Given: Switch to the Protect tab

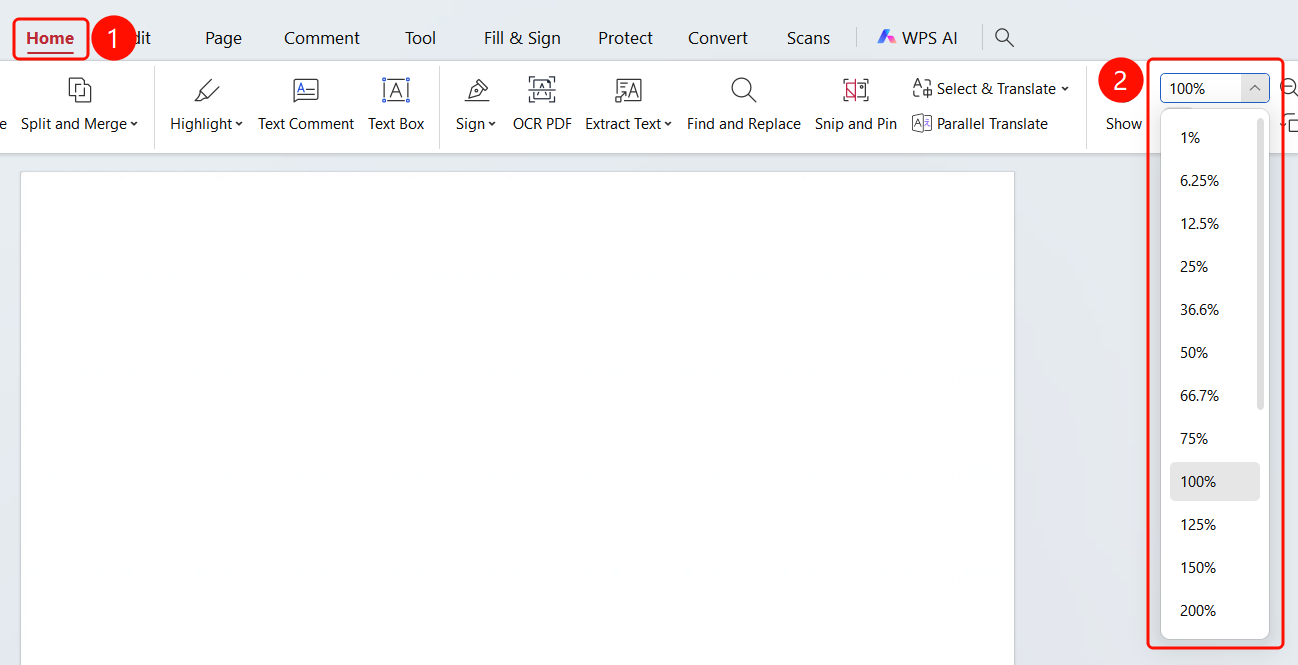Looking at the screenshot, I should click(x=626, y=38).
